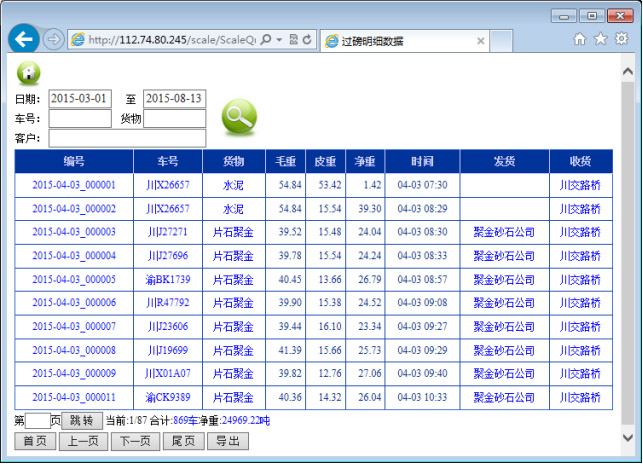Click gross weight value 41.39
Image resolution: width=643 pixels, height=464 pixels.
click(x=290, y=350)
